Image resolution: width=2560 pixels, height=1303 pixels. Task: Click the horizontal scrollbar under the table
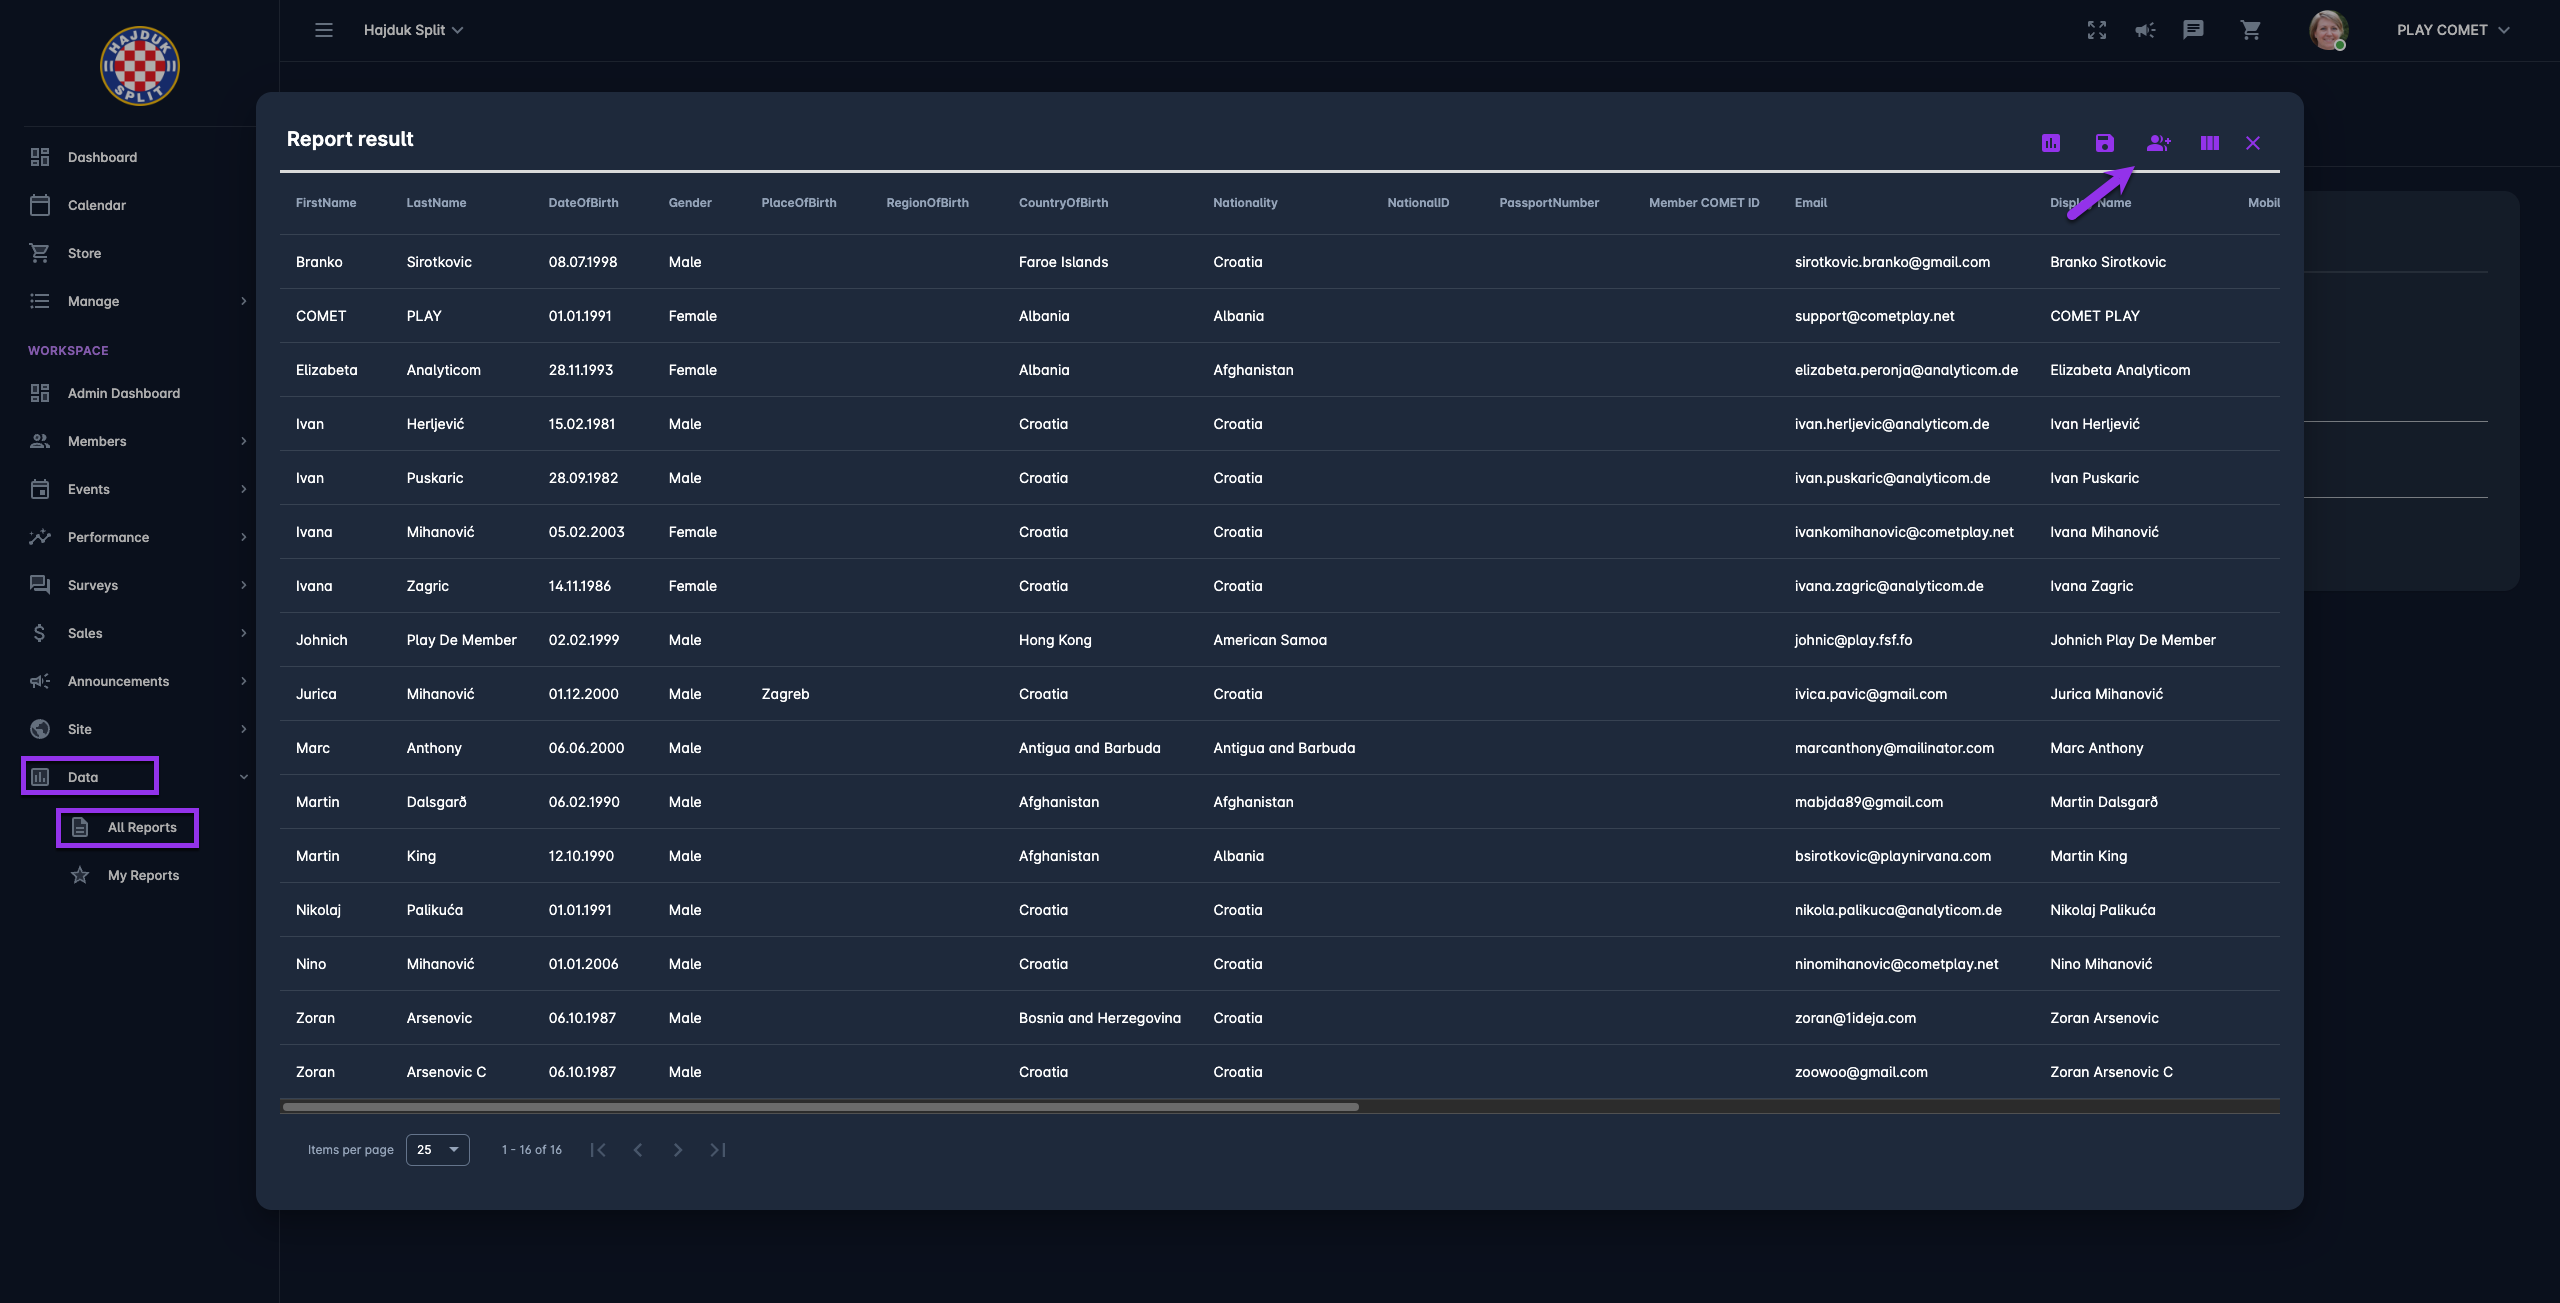click(x=820, y=1107)
